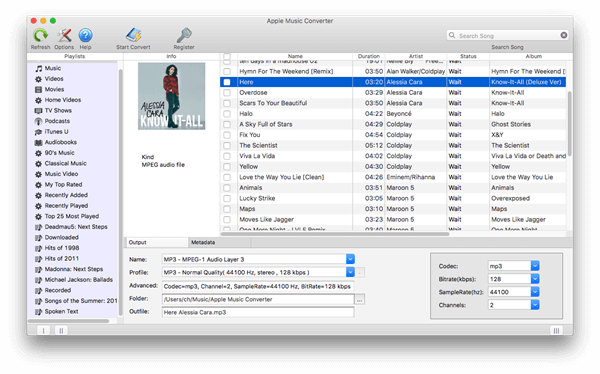The width and height of the screenshot is (600, 374).
Task: Click the Register key icon
Action: click(x=184, y=35)
